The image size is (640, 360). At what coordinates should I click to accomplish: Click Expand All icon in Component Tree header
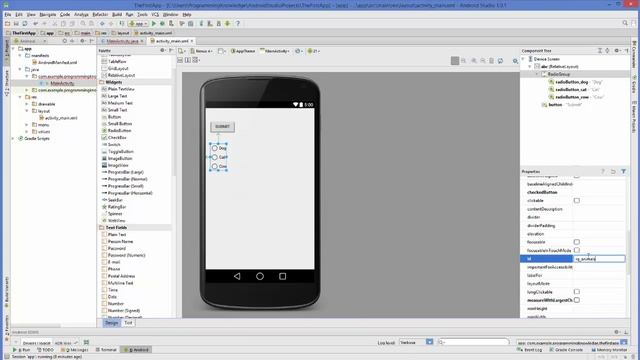(600, 51)
